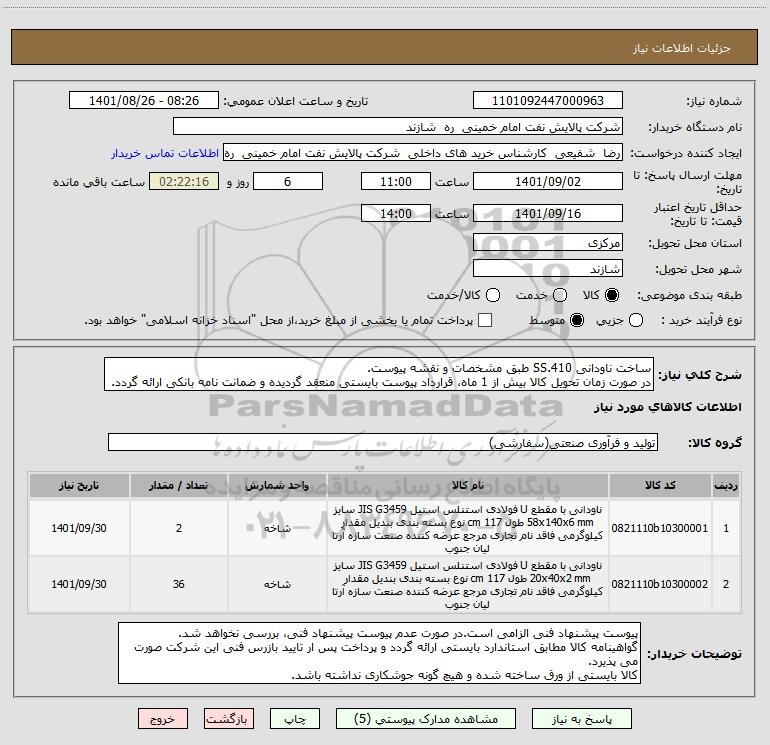
Task: Click the تاریخ نیاز column header
Action: click(x=79, y=485)
